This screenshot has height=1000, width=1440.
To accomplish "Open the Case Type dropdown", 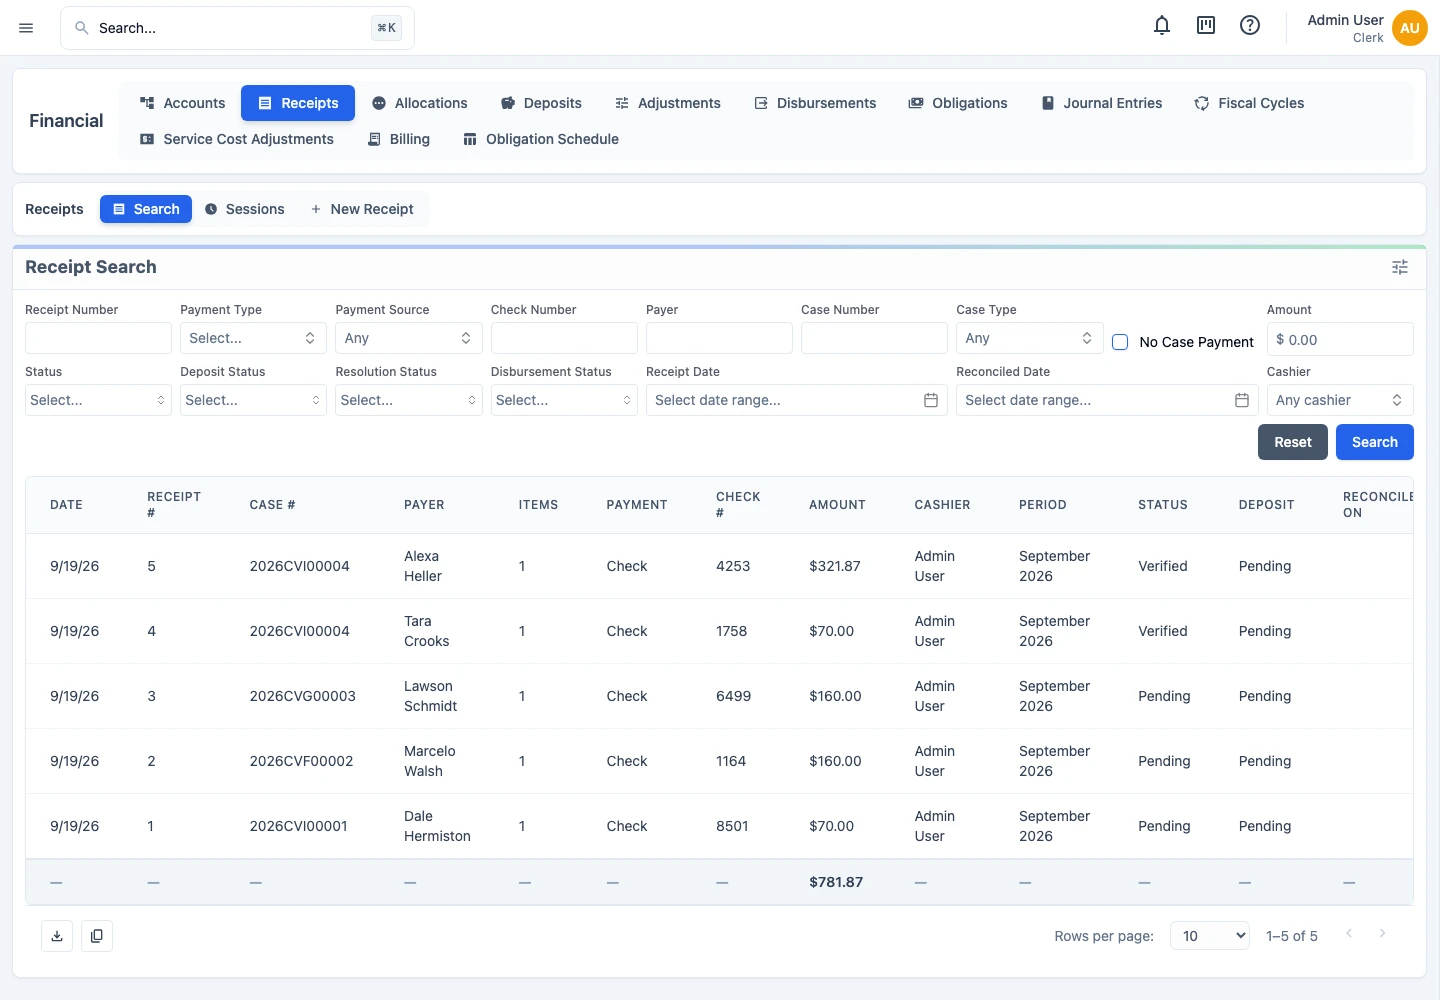I will [x=1029, y=338].
